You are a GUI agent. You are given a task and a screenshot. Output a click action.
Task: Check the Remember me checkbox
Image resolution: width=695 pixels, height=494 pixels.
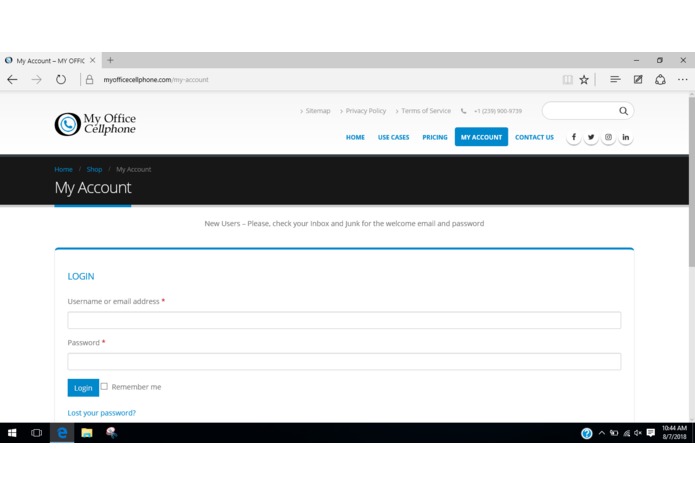click(104, 386)
